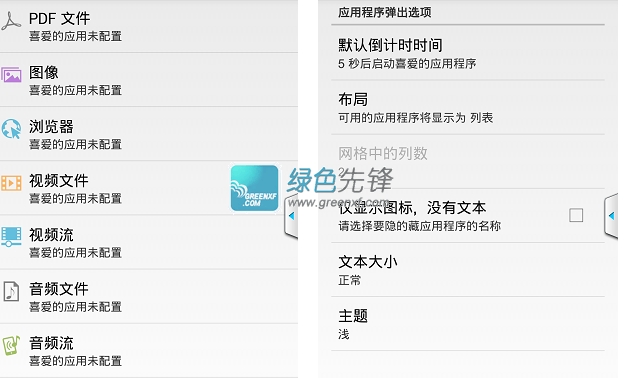Click the 正常 value under 文本大小
The image size is (625, 378).
click(350, 280)
